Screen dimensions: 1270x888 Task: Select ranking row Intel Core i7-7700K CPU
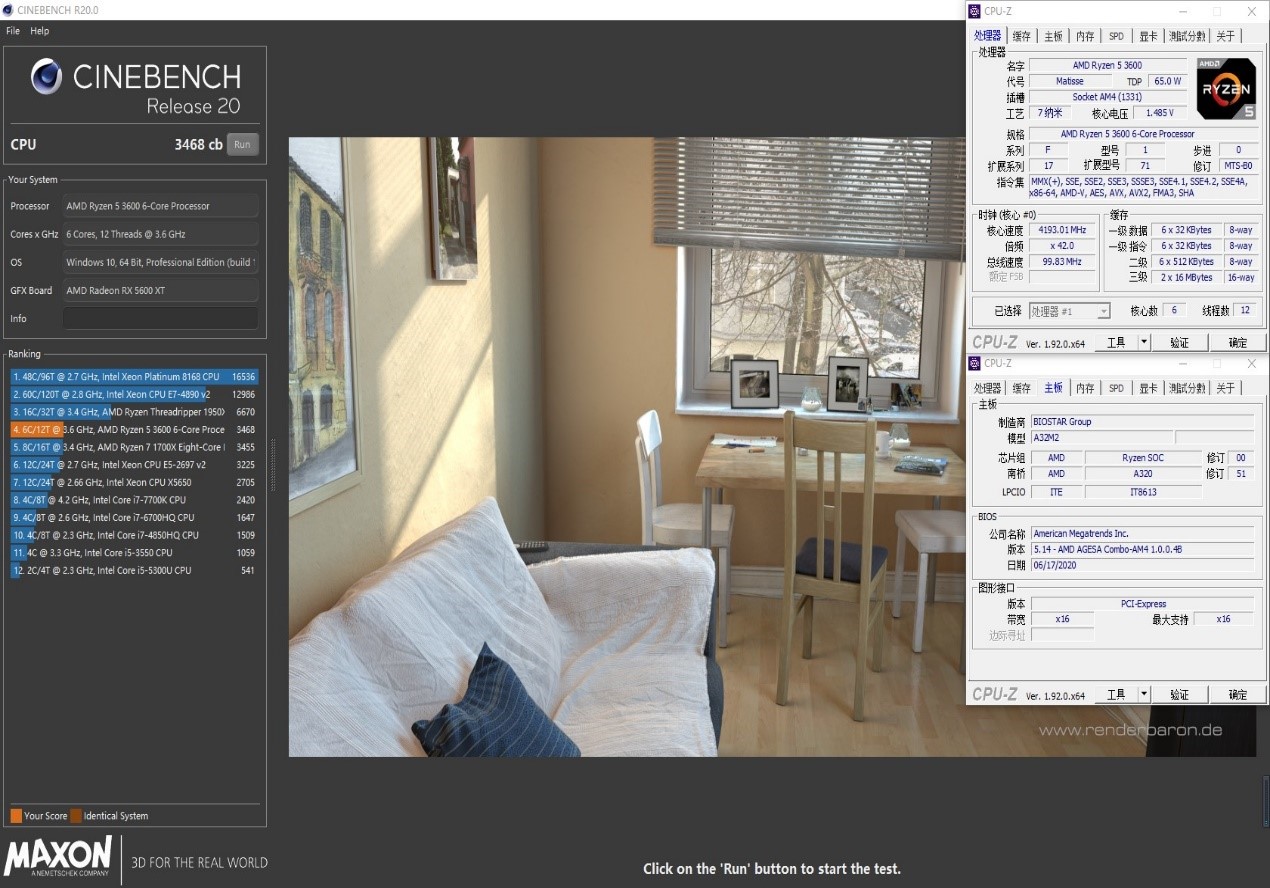(x=134, y=500)
